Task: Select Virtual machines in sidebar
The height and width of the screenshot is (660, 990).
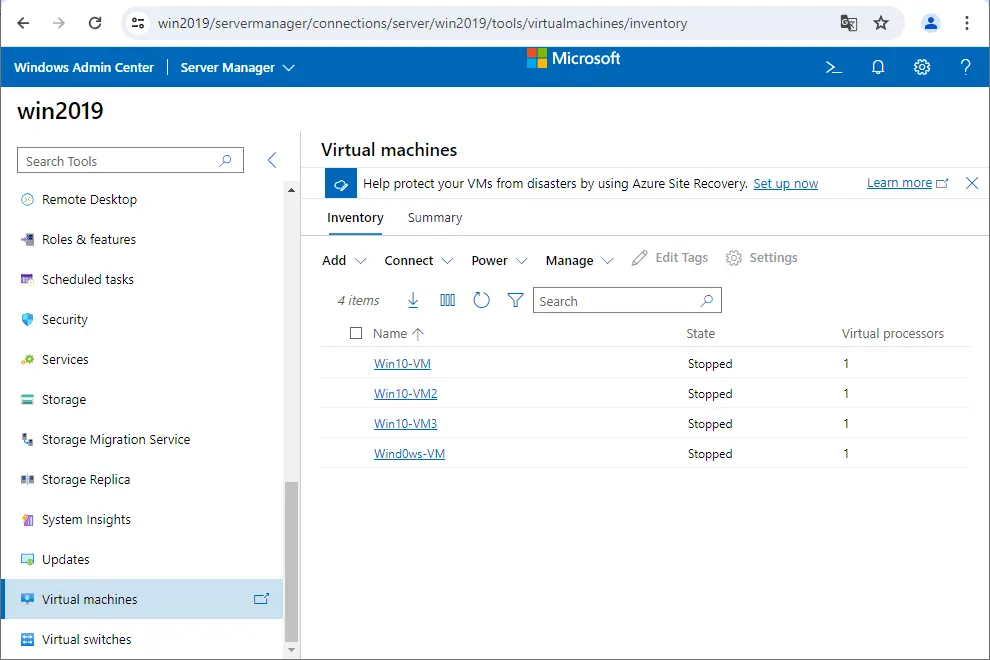Action: [143, 599]
